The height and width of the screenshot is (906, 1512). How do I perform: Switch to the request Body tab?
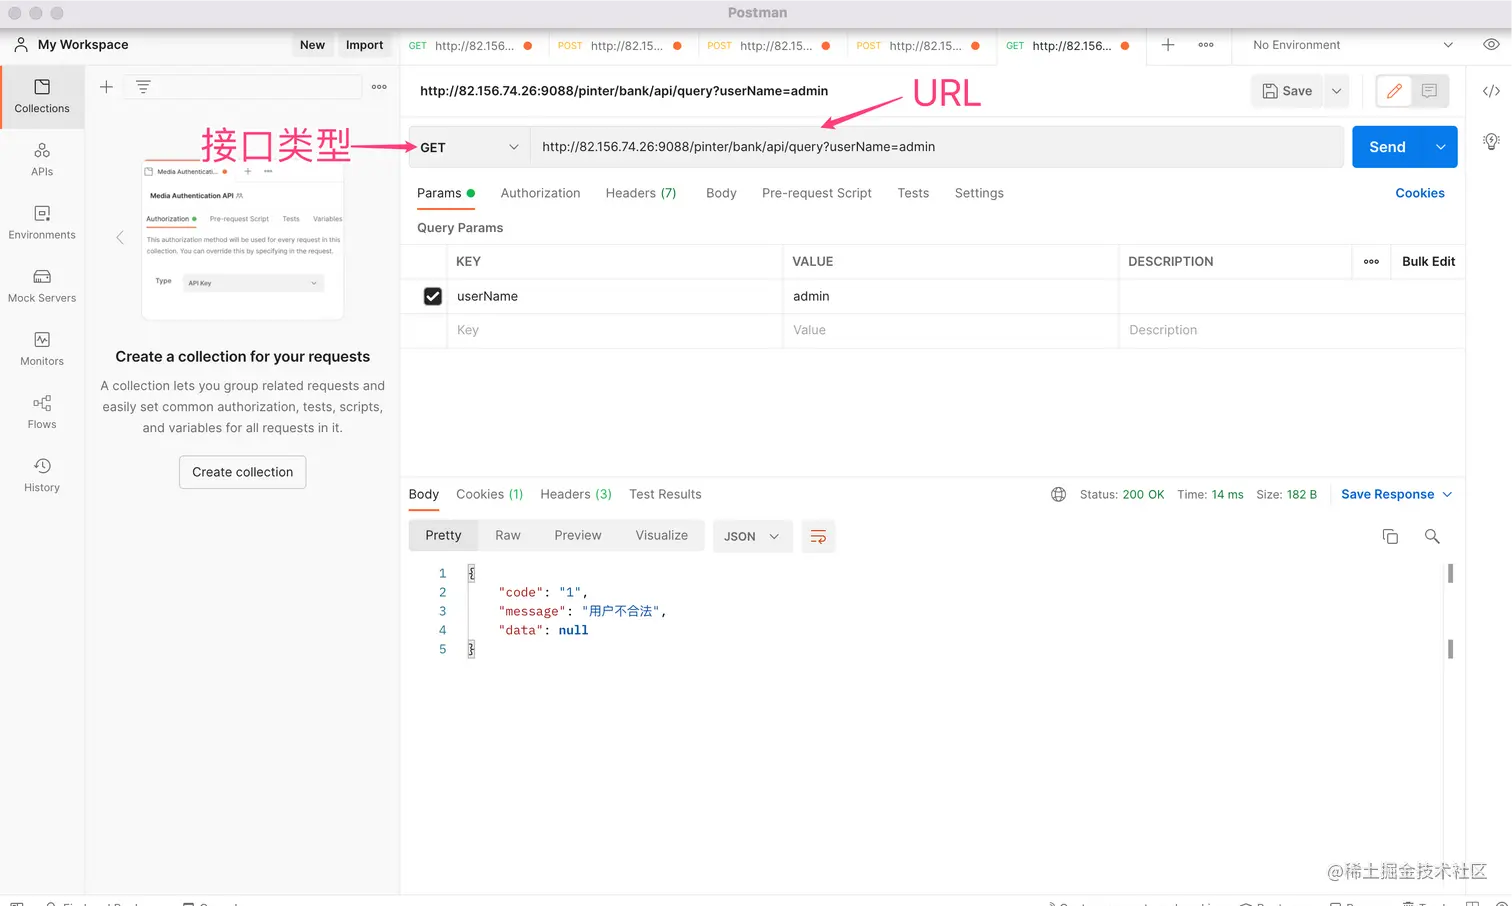click(x=721, y=193)
